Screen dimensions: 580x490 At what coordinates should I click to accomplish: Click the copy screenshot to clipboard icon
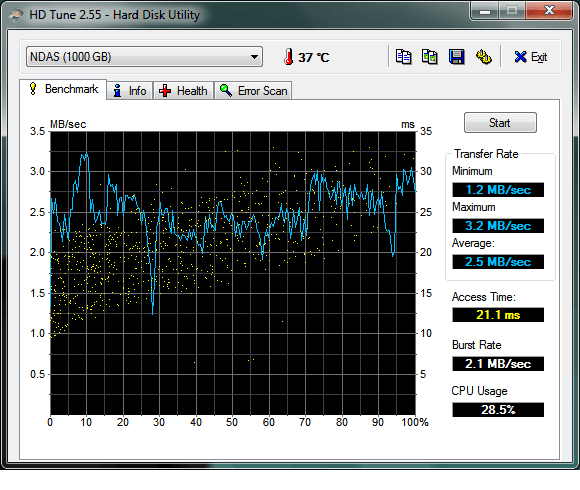coord(430,57)
